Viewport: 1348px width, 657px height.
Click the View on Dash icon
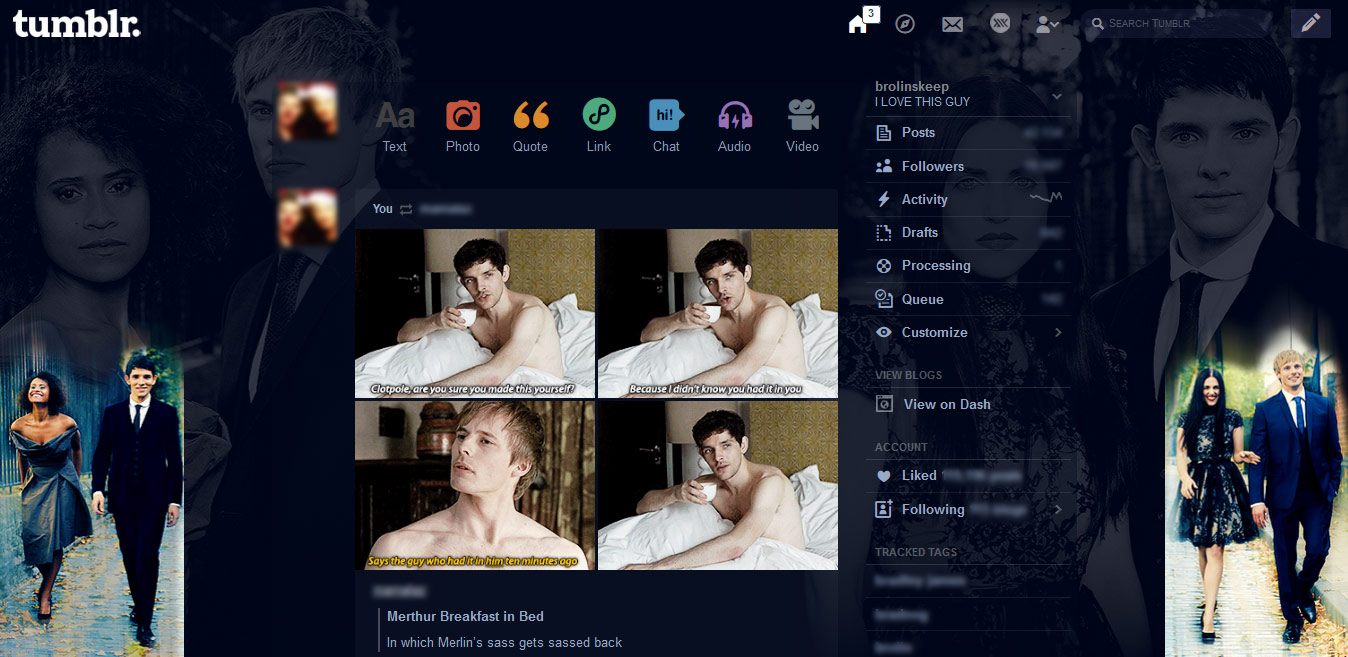click(x=884, y=404)
